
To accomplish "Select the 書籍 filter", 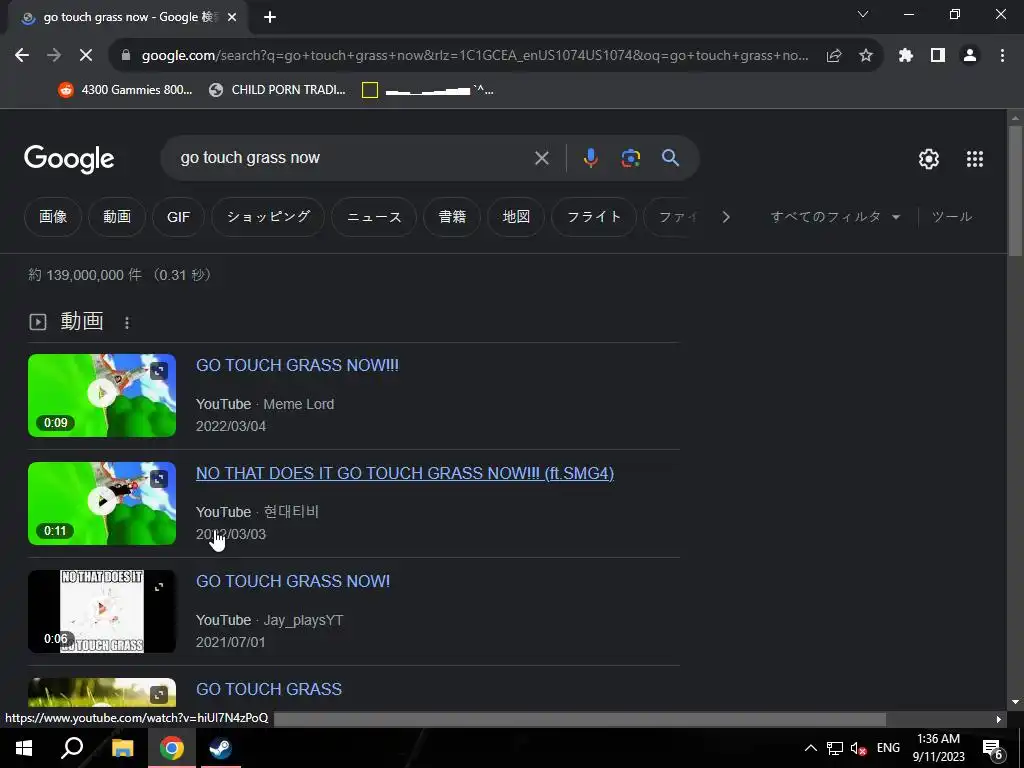I will pyautogui.click(x=452, y=217).
